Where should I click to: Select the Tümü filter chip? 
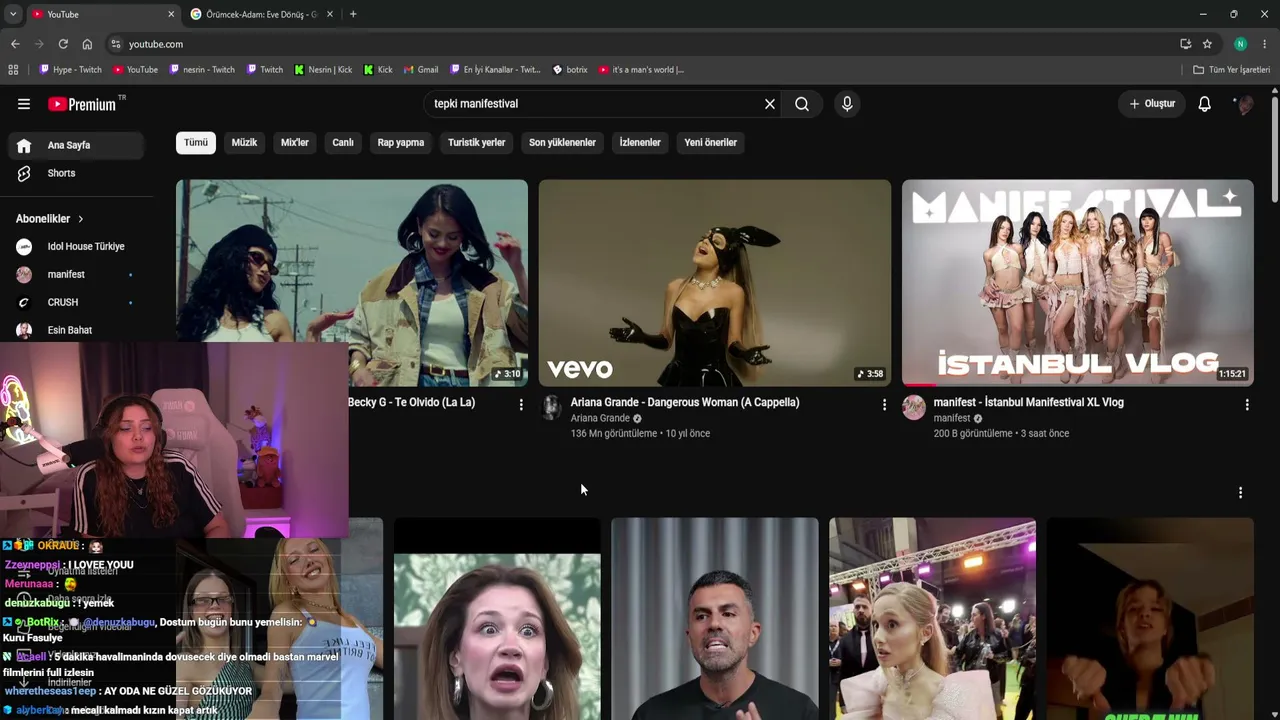pos(196,142)
